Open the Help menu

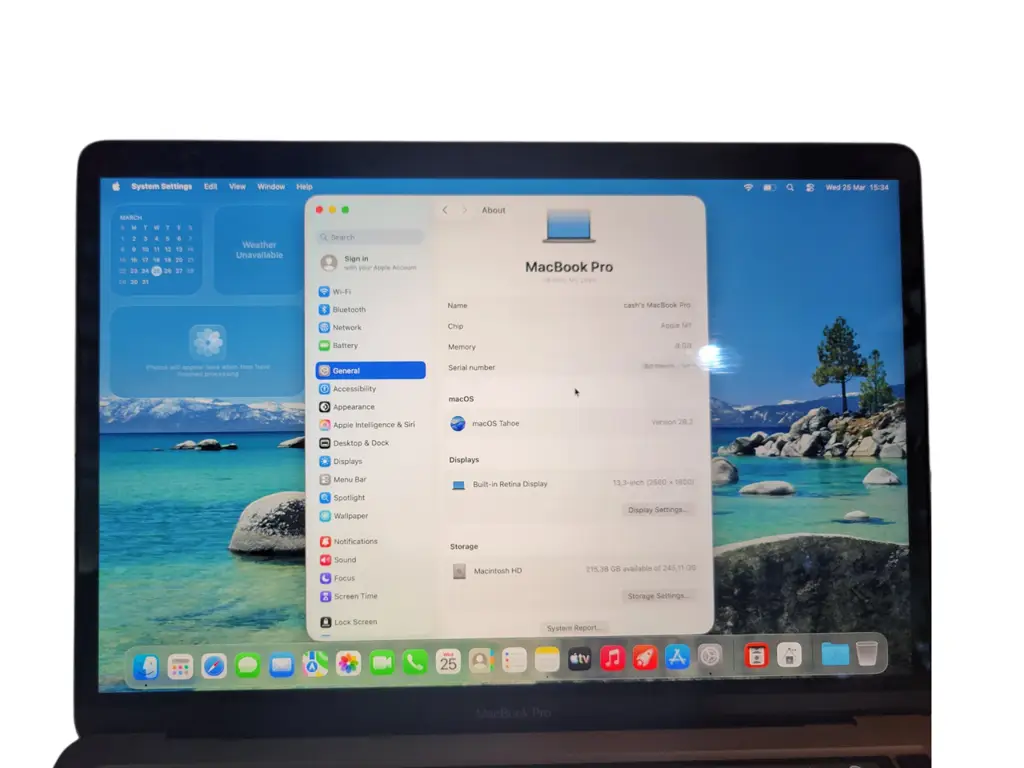pyautogui.click(x=304, y=186)
